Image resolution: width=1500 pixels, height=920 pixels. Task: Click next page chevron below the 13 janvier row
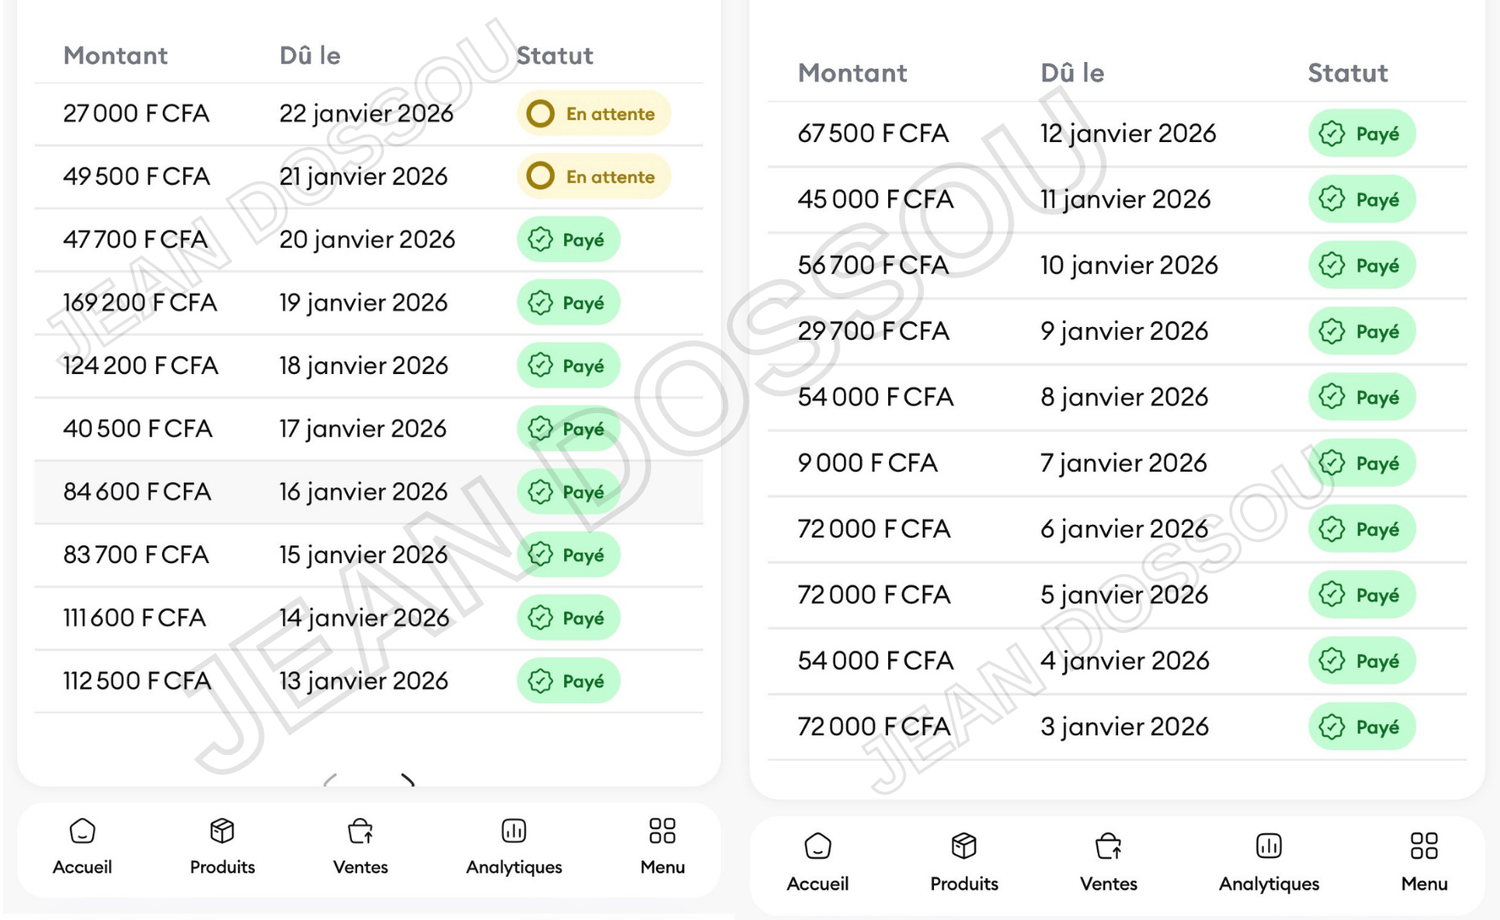[408, 780]
